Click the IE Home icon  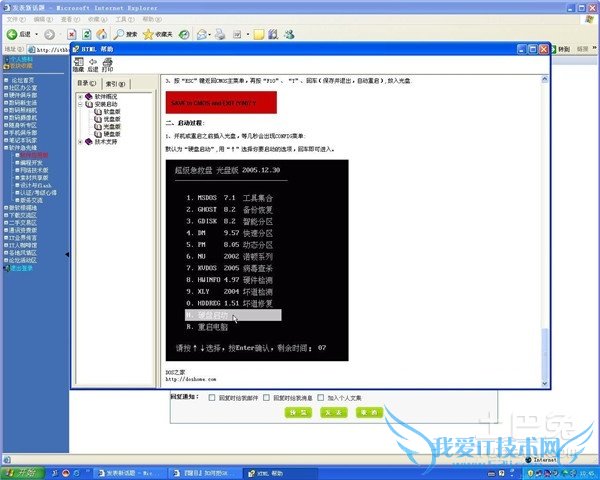pos(101,34)
